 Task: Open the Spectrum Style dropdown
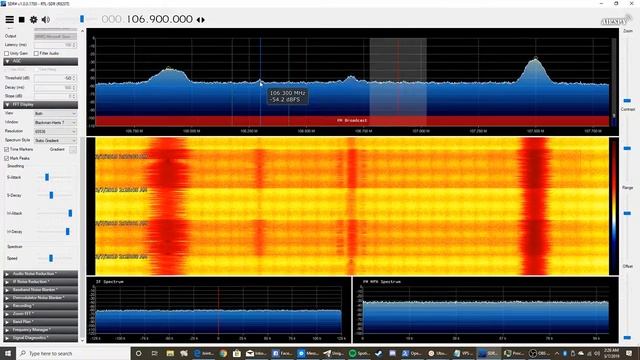(56, 140)
